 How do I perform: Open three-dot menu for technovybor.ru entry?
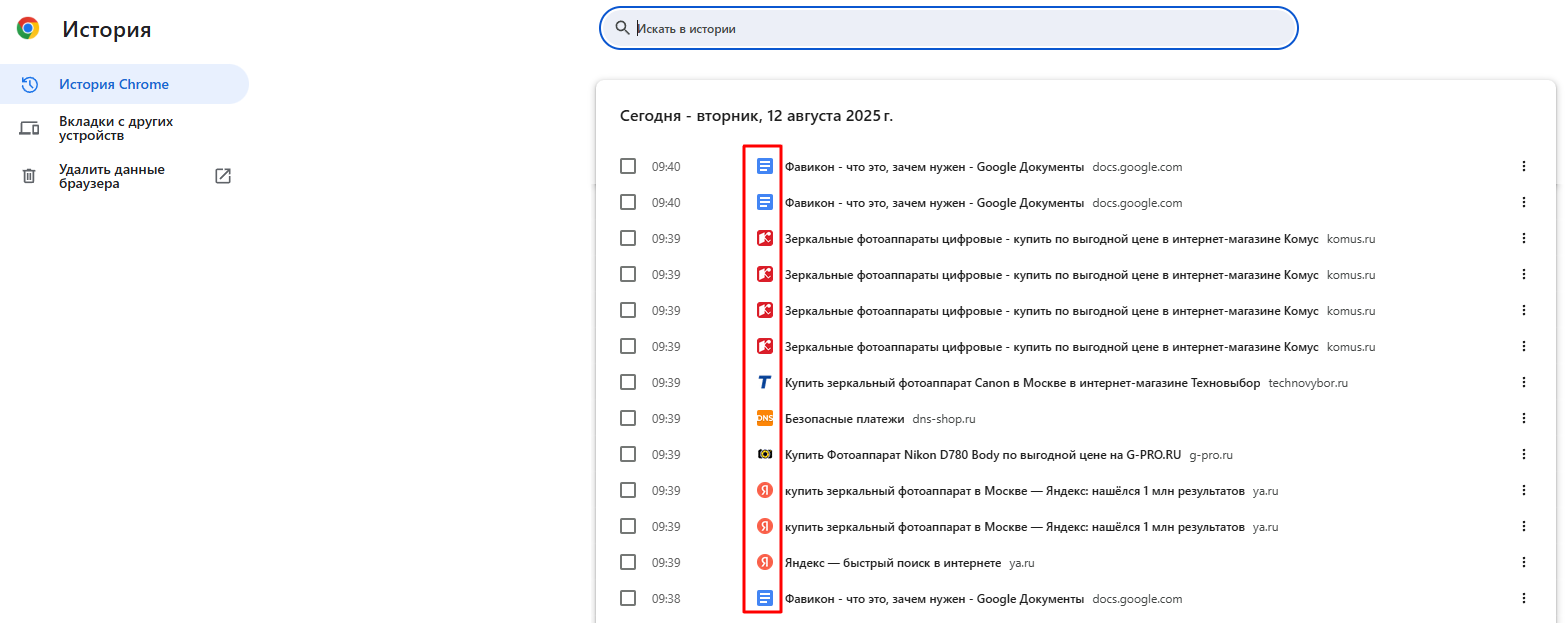coord(1524,382)
